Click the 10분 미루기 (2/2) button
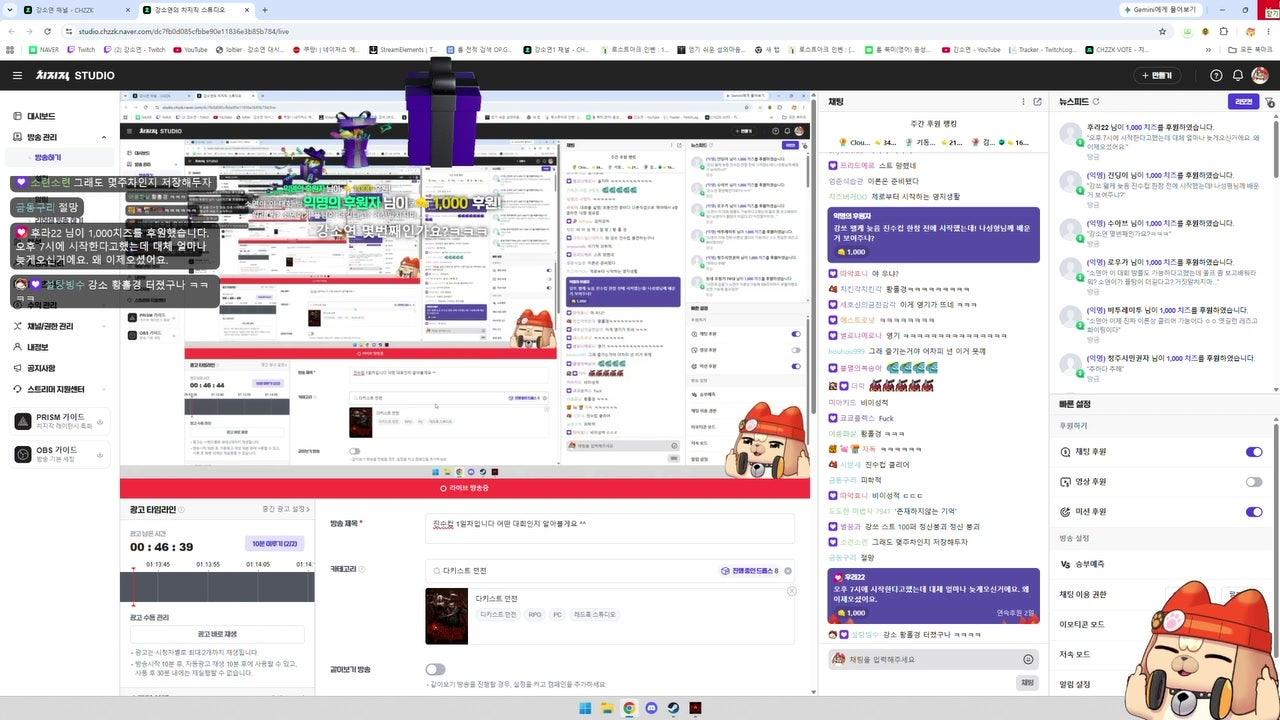Viewport: 1280px width, 720px height. click(275, 544)
